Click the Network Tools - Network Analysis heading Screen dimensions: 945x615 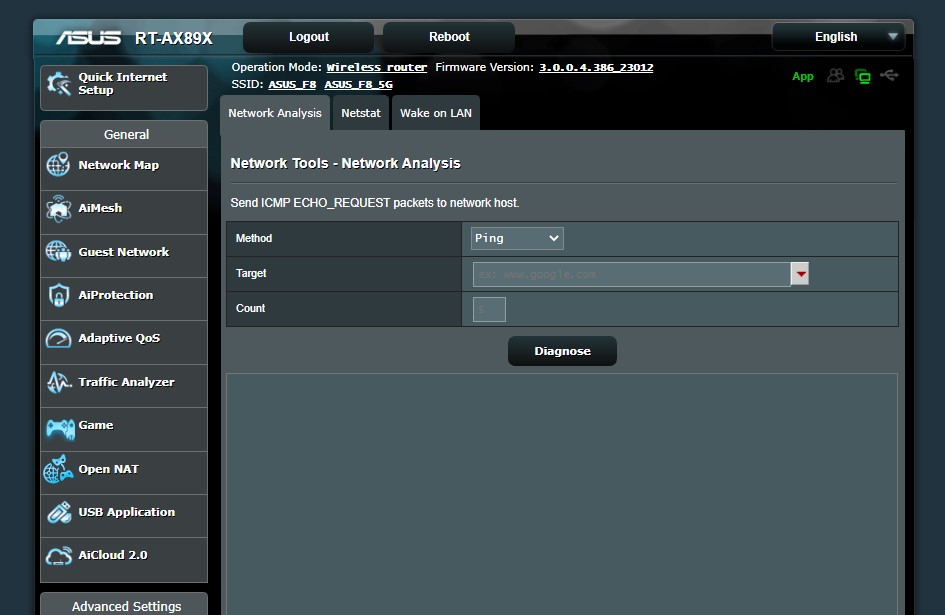(x=345, y=163)
